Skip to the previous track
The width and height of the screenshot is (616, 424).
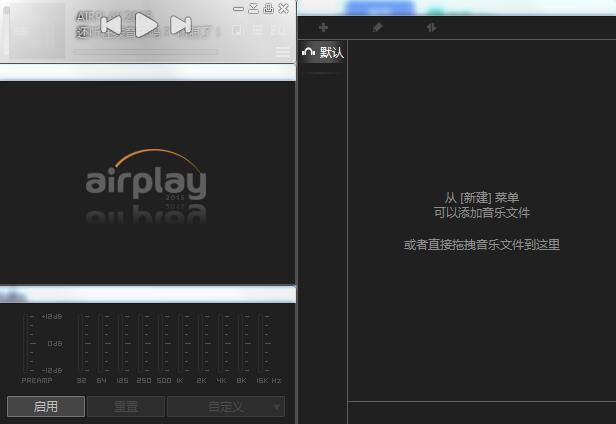pyautogui.click(x=112, y=25)
